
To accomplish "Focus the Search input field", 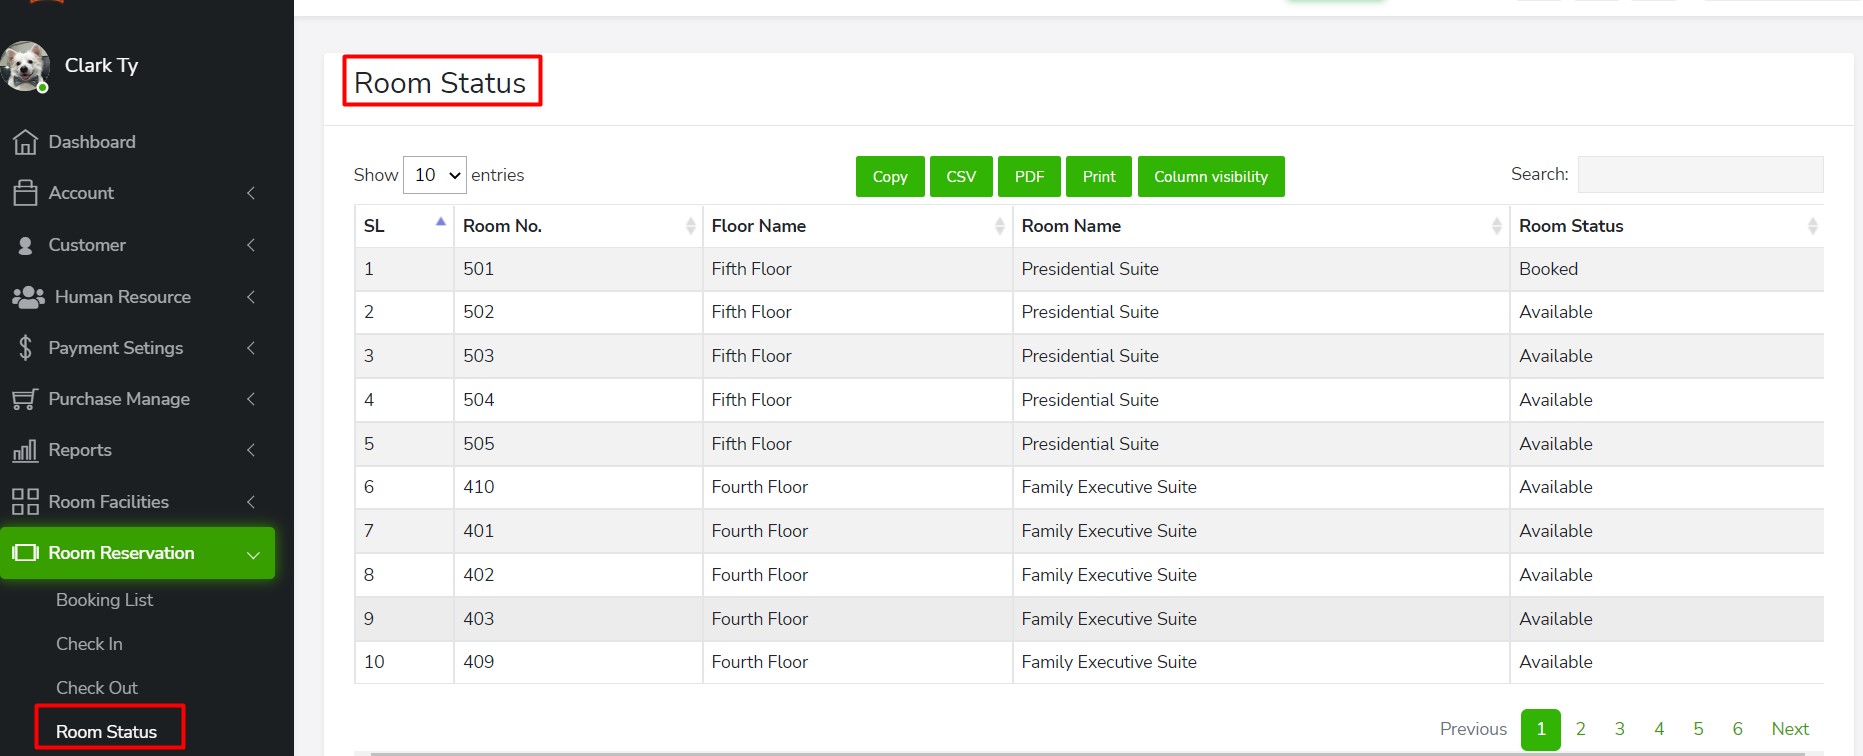I will pyautogui.click(x=1700, y=175).
